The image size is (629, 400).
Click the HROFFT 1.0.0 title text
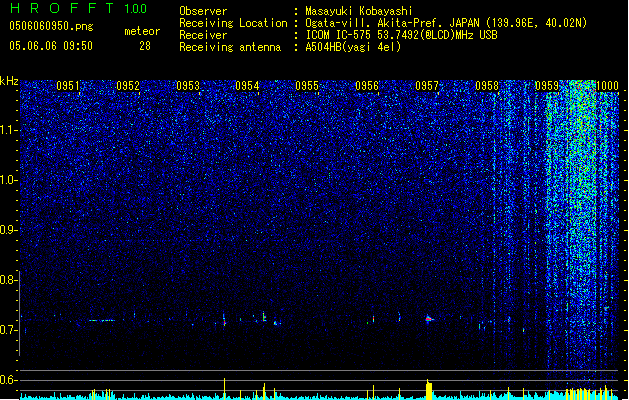tap(79, 8)
